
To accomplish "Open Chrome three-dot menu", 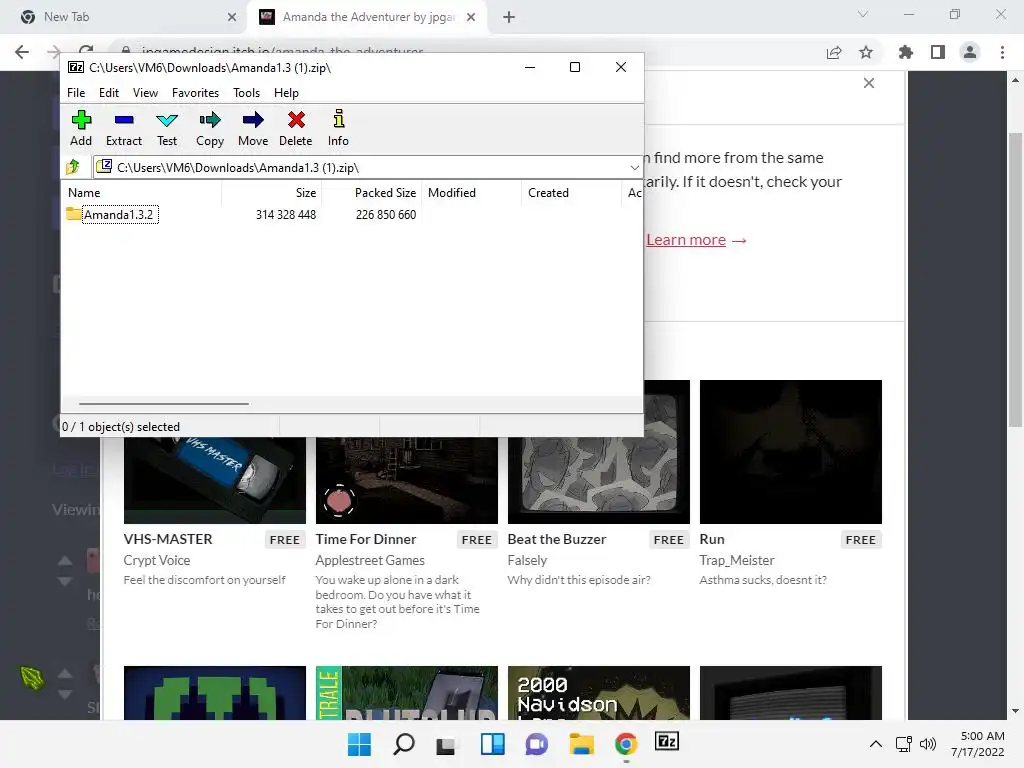I will [1002, 52].
